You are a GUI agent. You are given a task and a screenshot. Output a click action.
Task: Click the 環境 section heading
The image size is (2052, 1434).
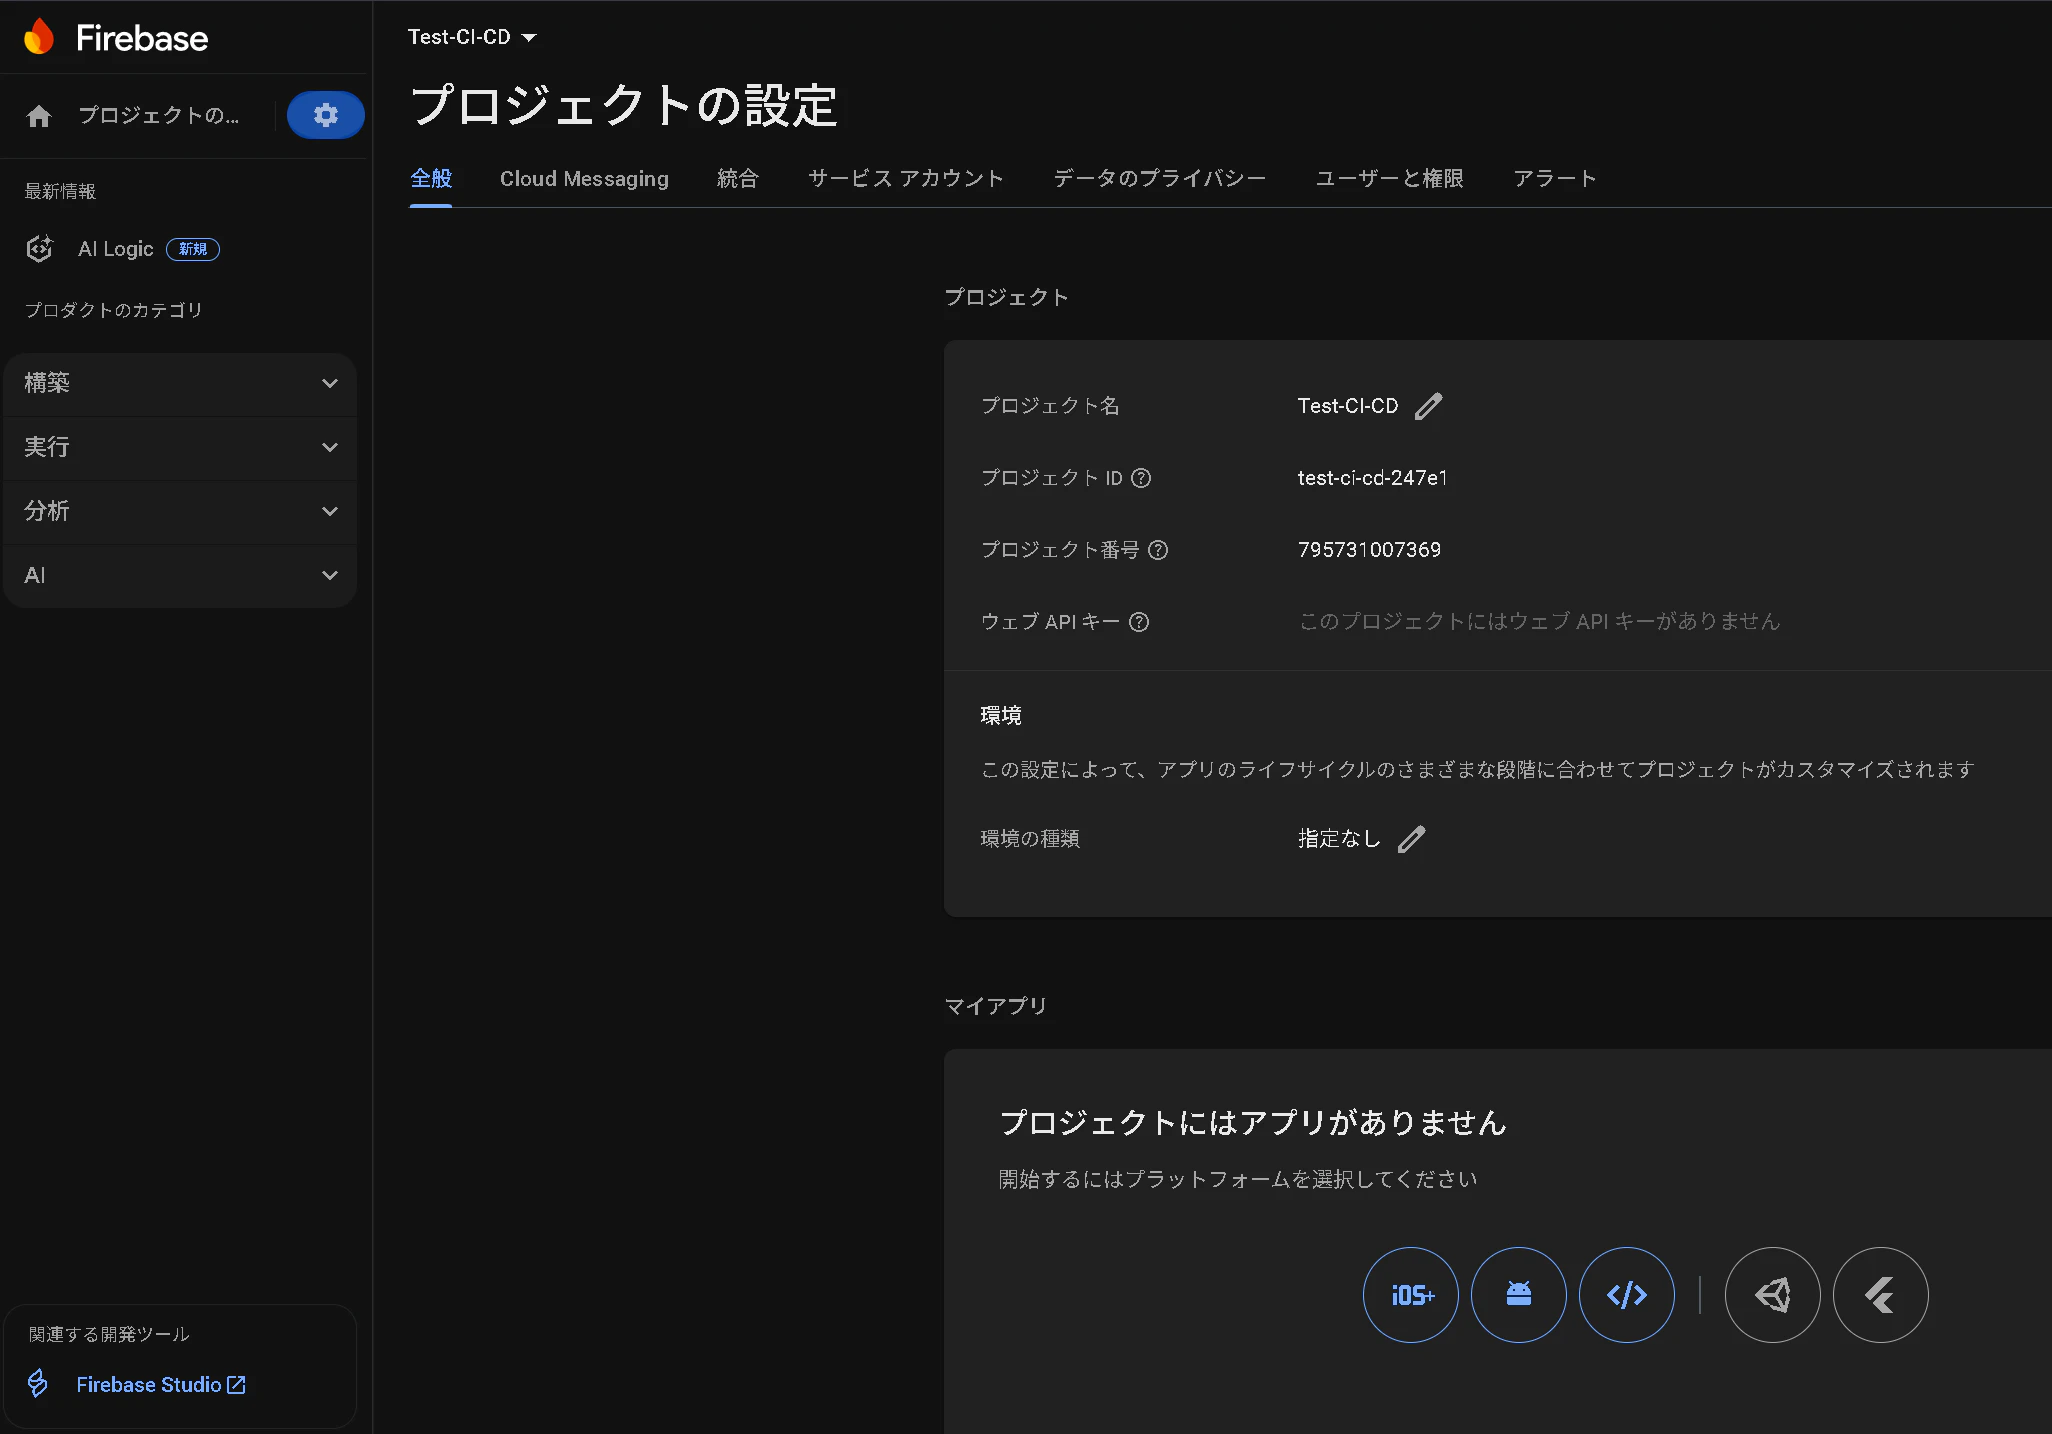pyautogui.click(x=1001, y=716)
